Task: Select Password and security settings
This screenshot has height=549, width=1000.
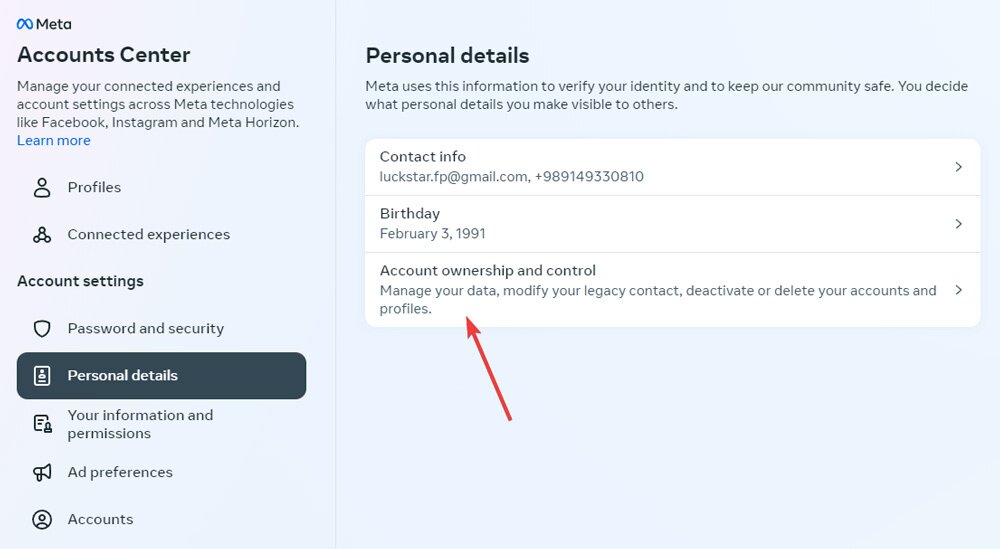Action: click(145, 328)
